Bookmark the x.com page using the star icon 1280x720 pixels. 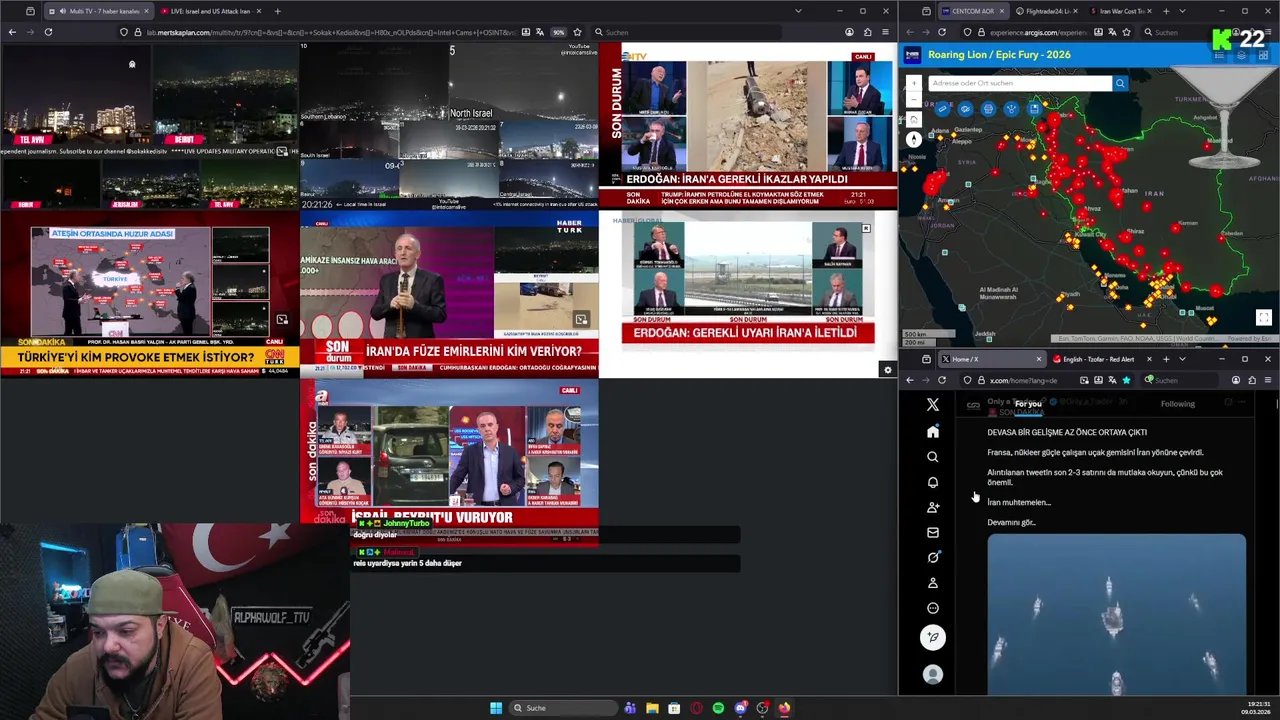1126,380
